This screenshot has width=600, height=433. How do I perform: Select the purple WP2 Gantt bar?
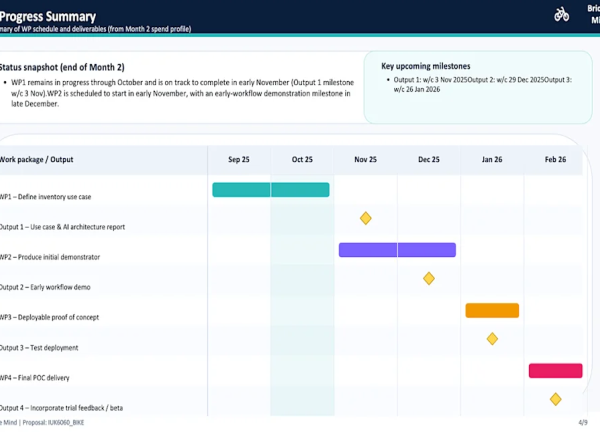coord(397,250)
